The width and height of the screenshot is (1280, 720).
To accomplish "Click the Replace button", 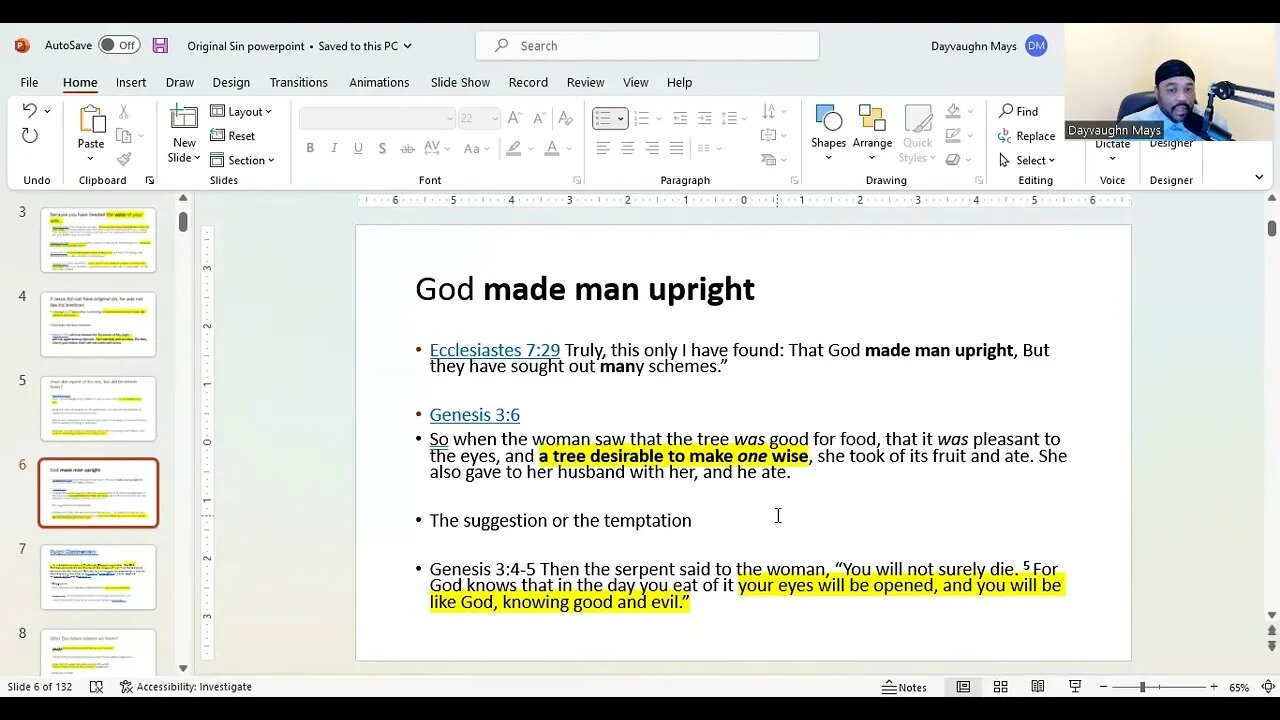I will tap(1026, 136).
